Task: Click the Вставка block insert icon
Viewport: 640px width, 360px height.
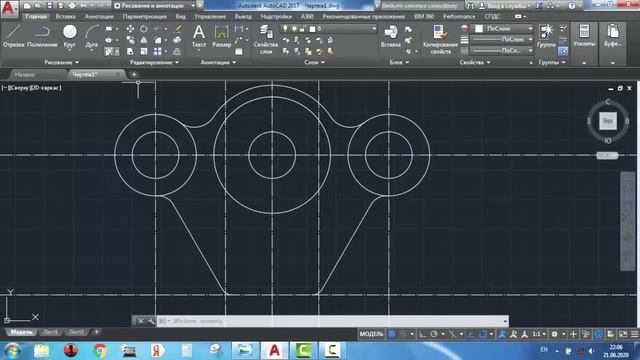Action: 391,36
